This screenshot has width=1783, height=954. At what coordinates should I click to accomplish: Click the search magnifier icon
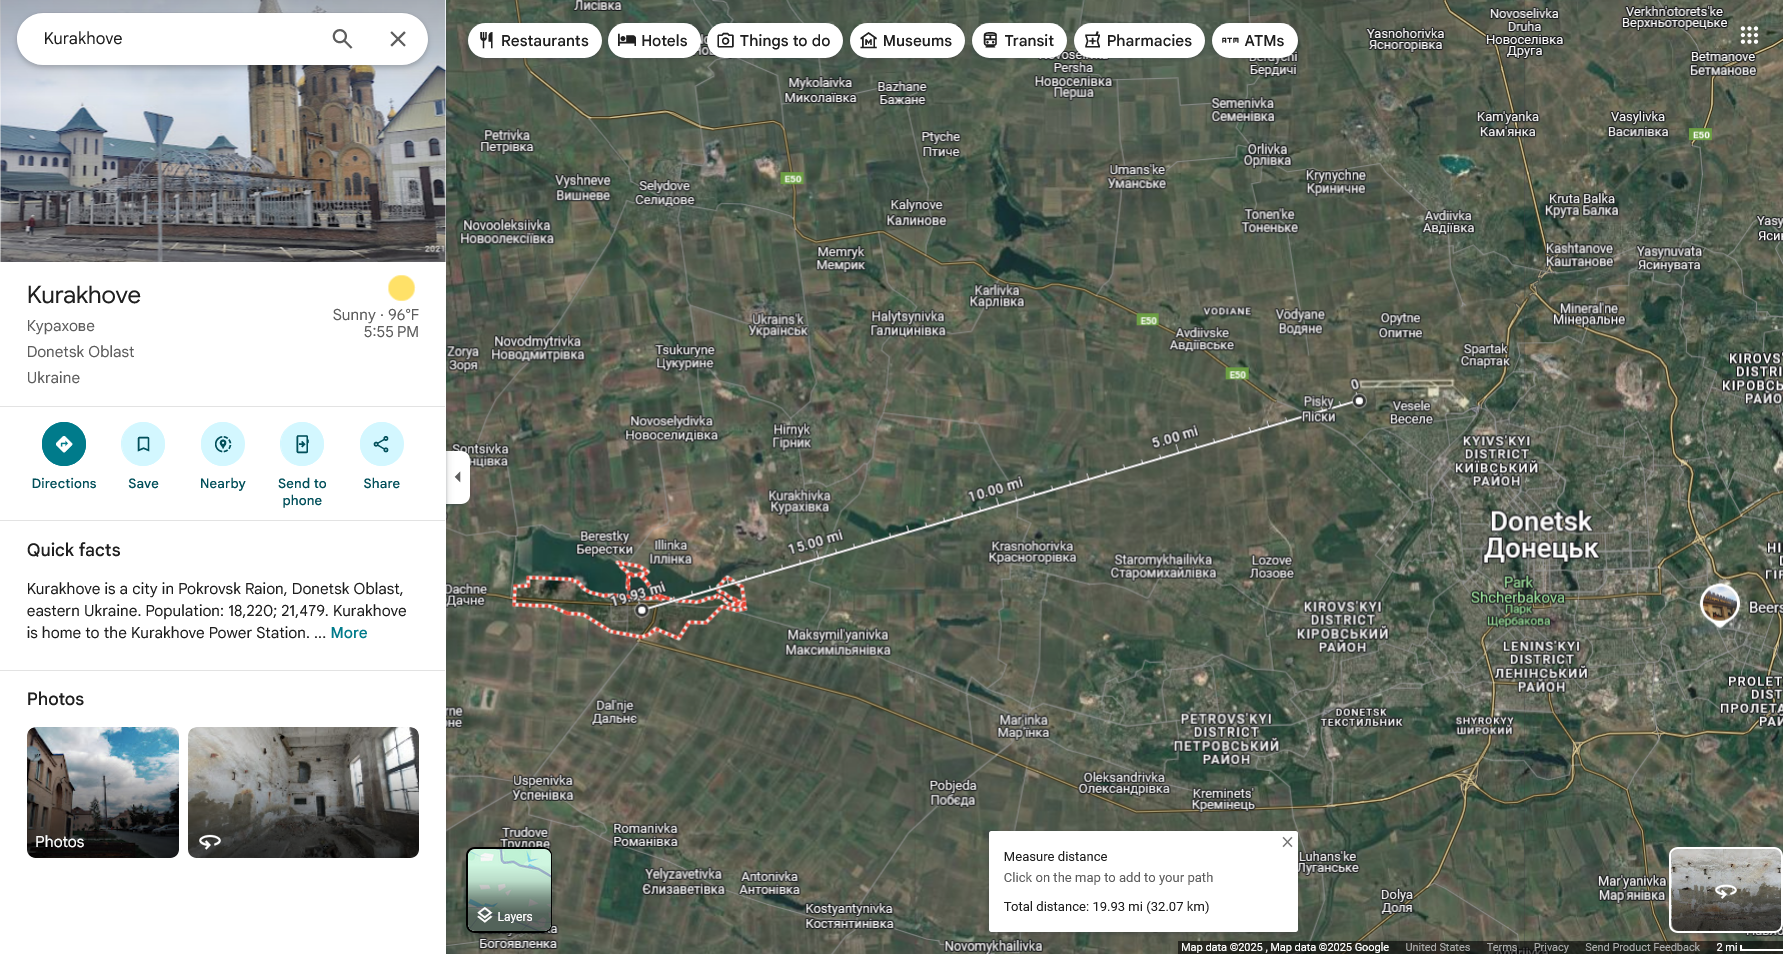pos(342,39)
